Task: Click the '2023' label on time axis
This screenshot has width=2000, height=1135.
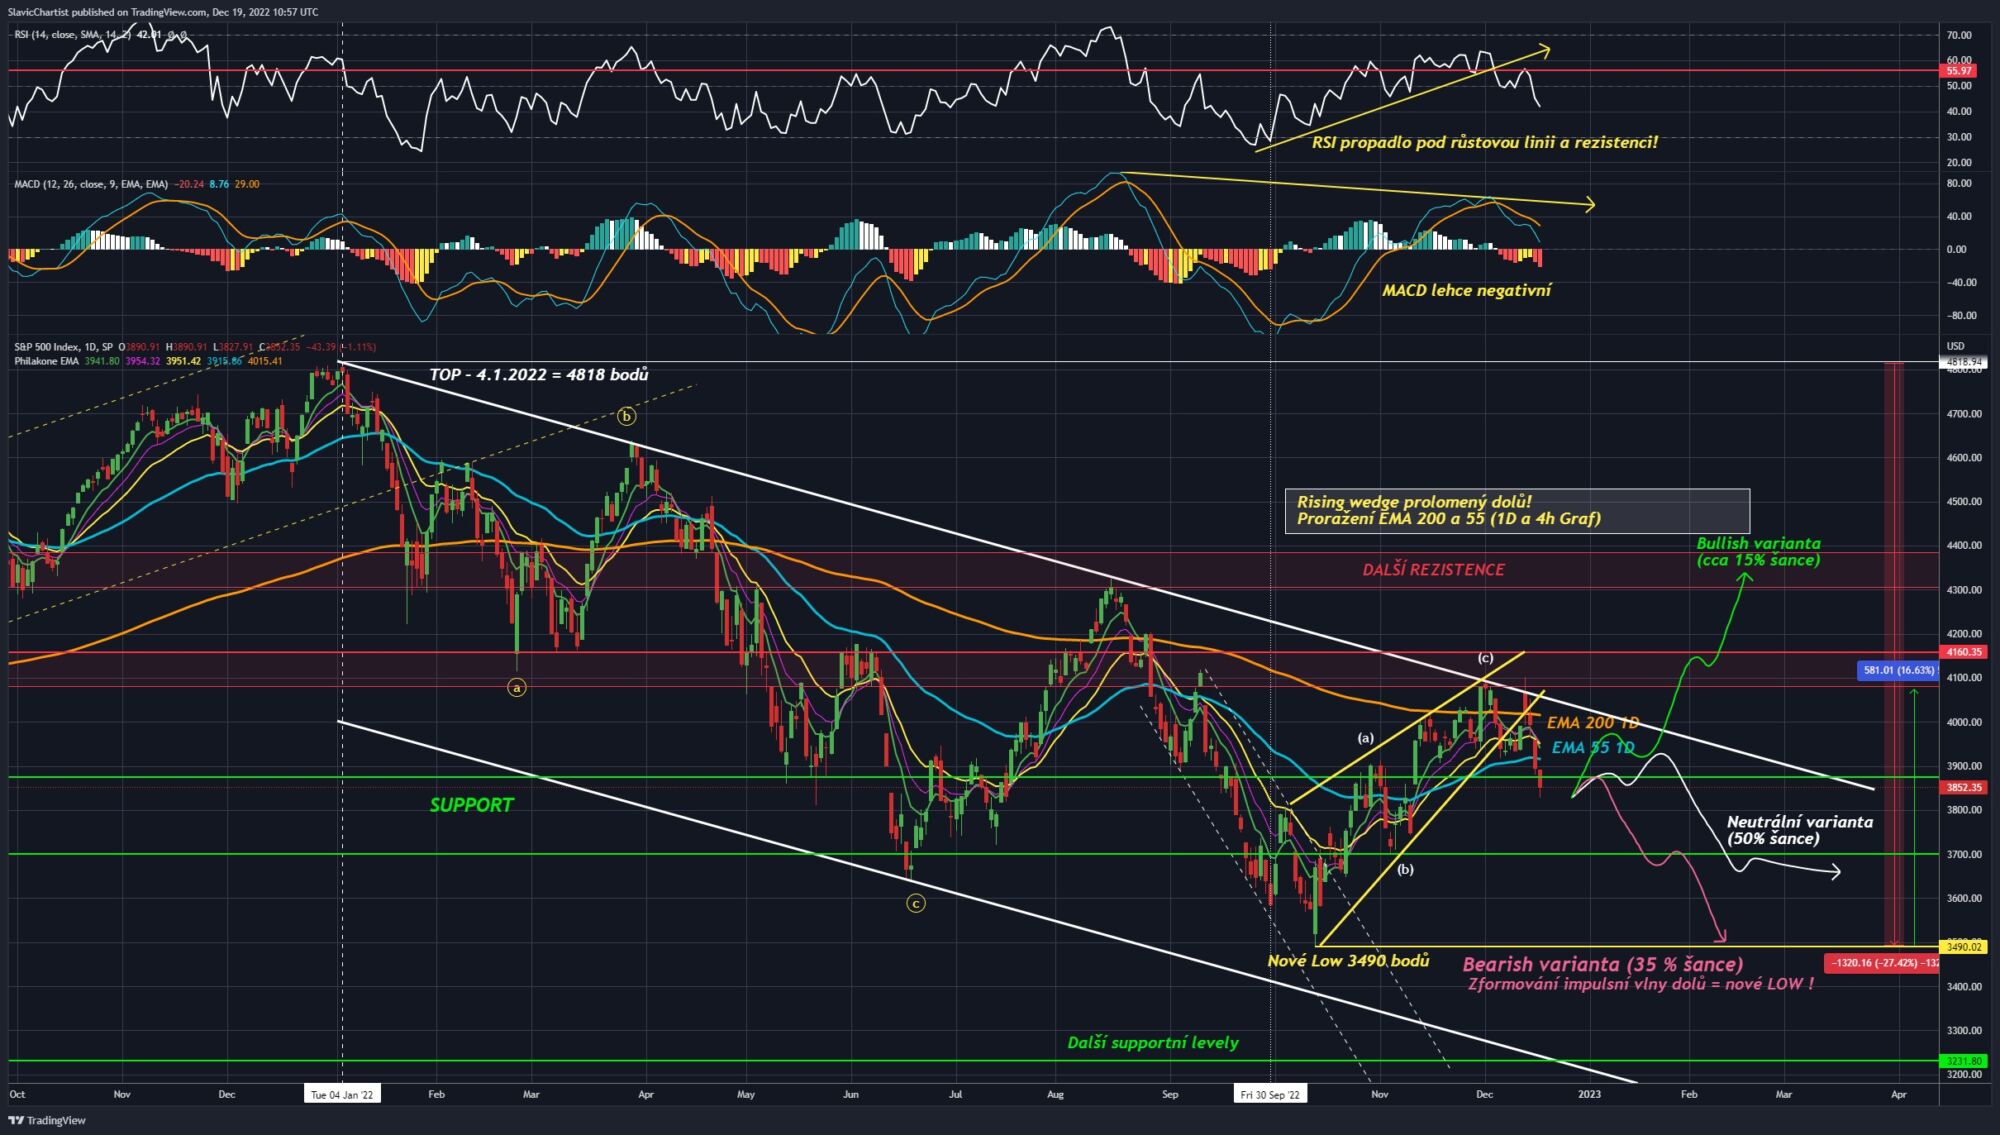Action: (x=1589, y=1094)
